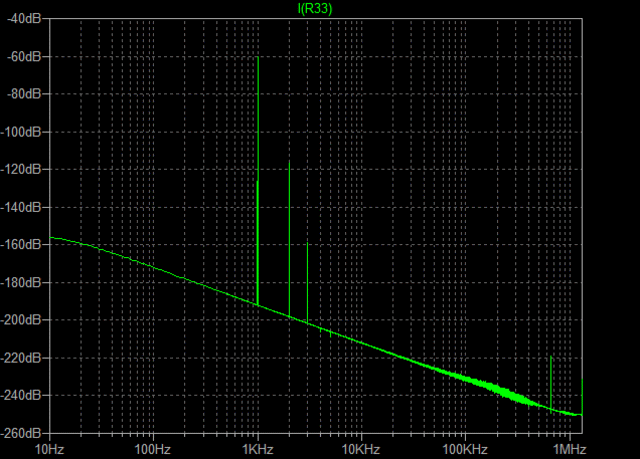Click the -200dB axis label
640x459 pixels.
point(21,320)
